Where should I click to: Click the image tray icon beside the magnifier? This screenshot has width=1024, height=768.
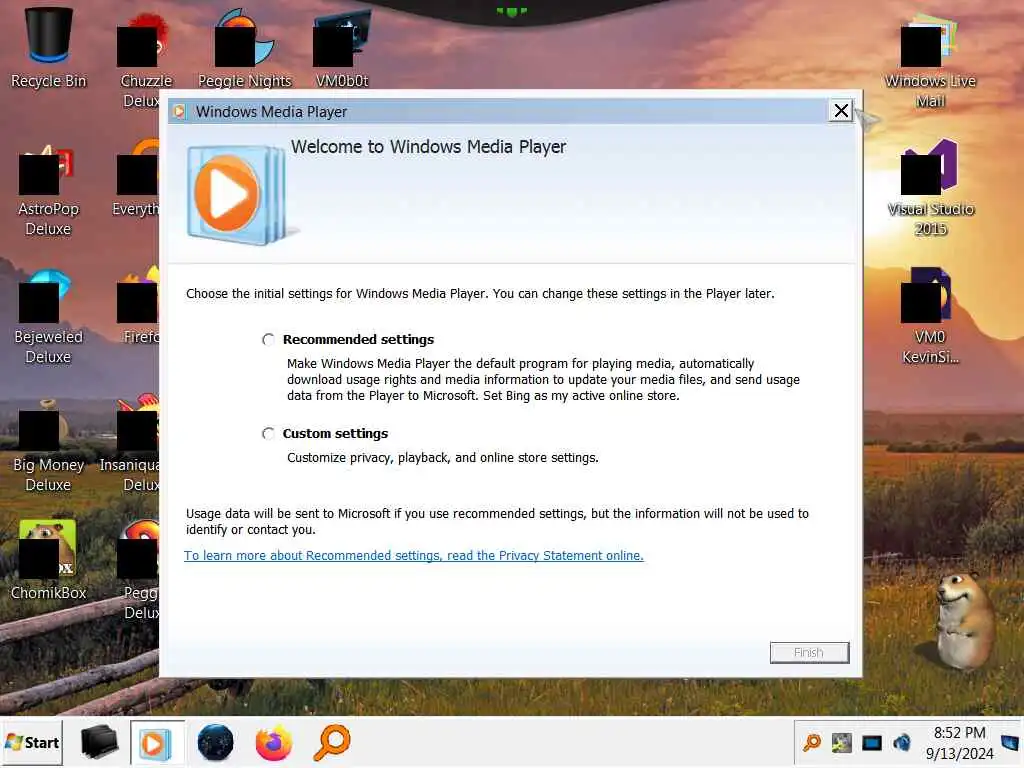842,743
